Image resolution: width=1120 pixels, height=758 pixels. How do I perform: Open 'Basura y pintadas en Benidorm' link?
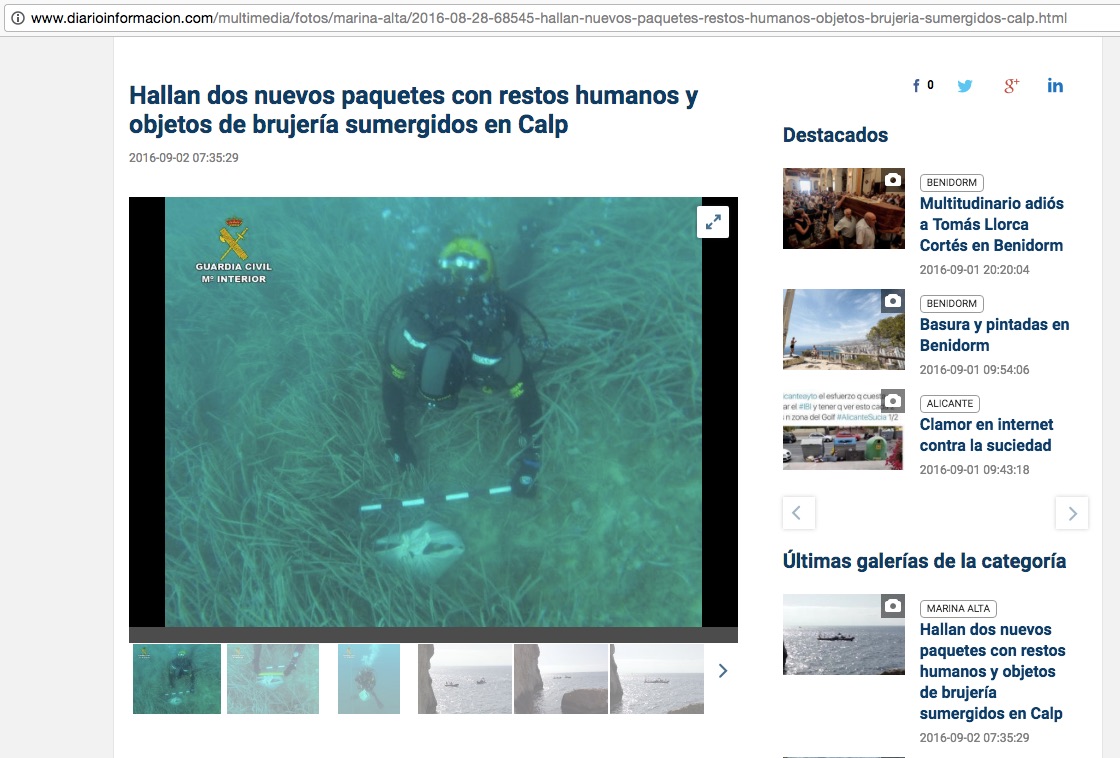pyautogui.click(x=994, y=335)
